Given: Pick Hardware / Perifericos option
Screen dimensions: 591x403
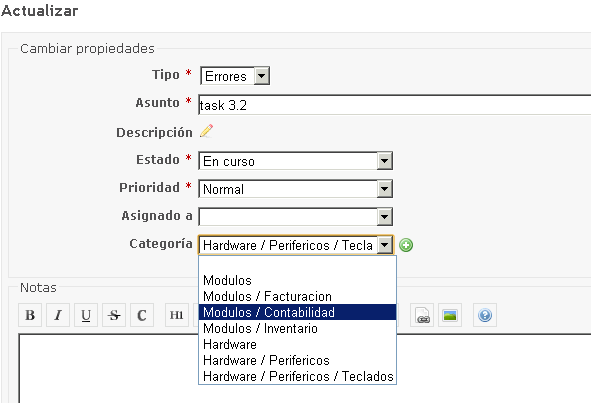Looking at the screenshot, I should tap(297, 360).
